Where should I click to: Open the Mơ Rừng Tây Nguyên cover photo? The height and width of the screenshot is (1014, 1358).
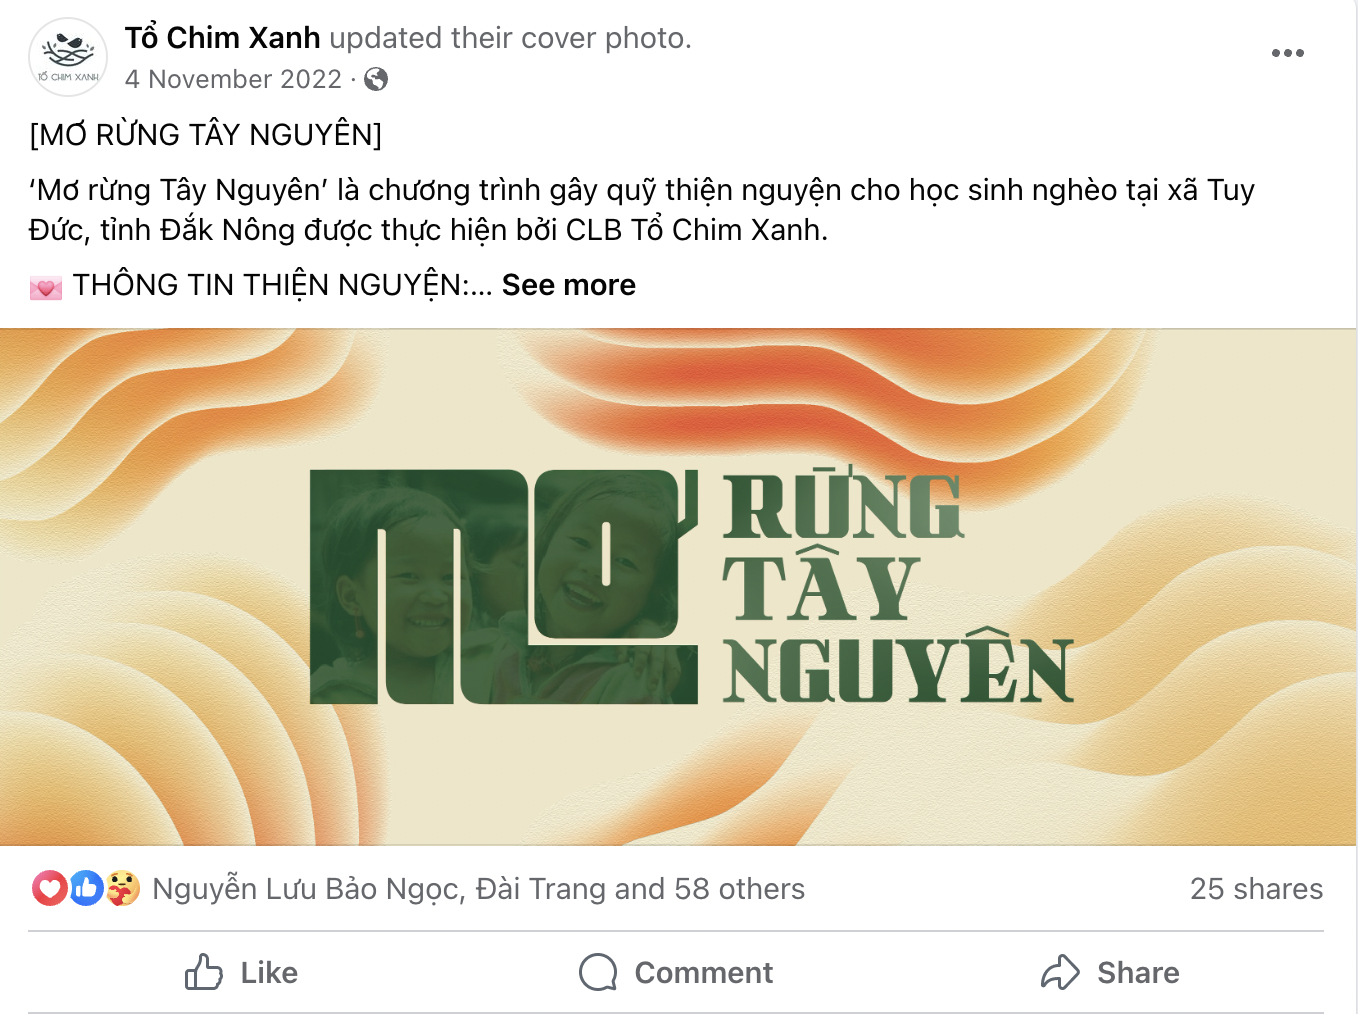coord(678,587)
